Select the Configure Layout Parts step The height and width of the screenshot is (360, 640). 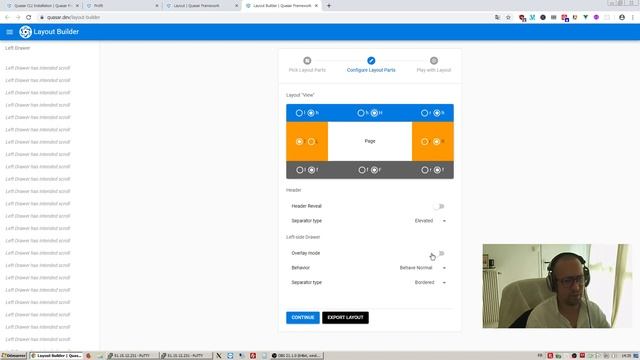371,64
